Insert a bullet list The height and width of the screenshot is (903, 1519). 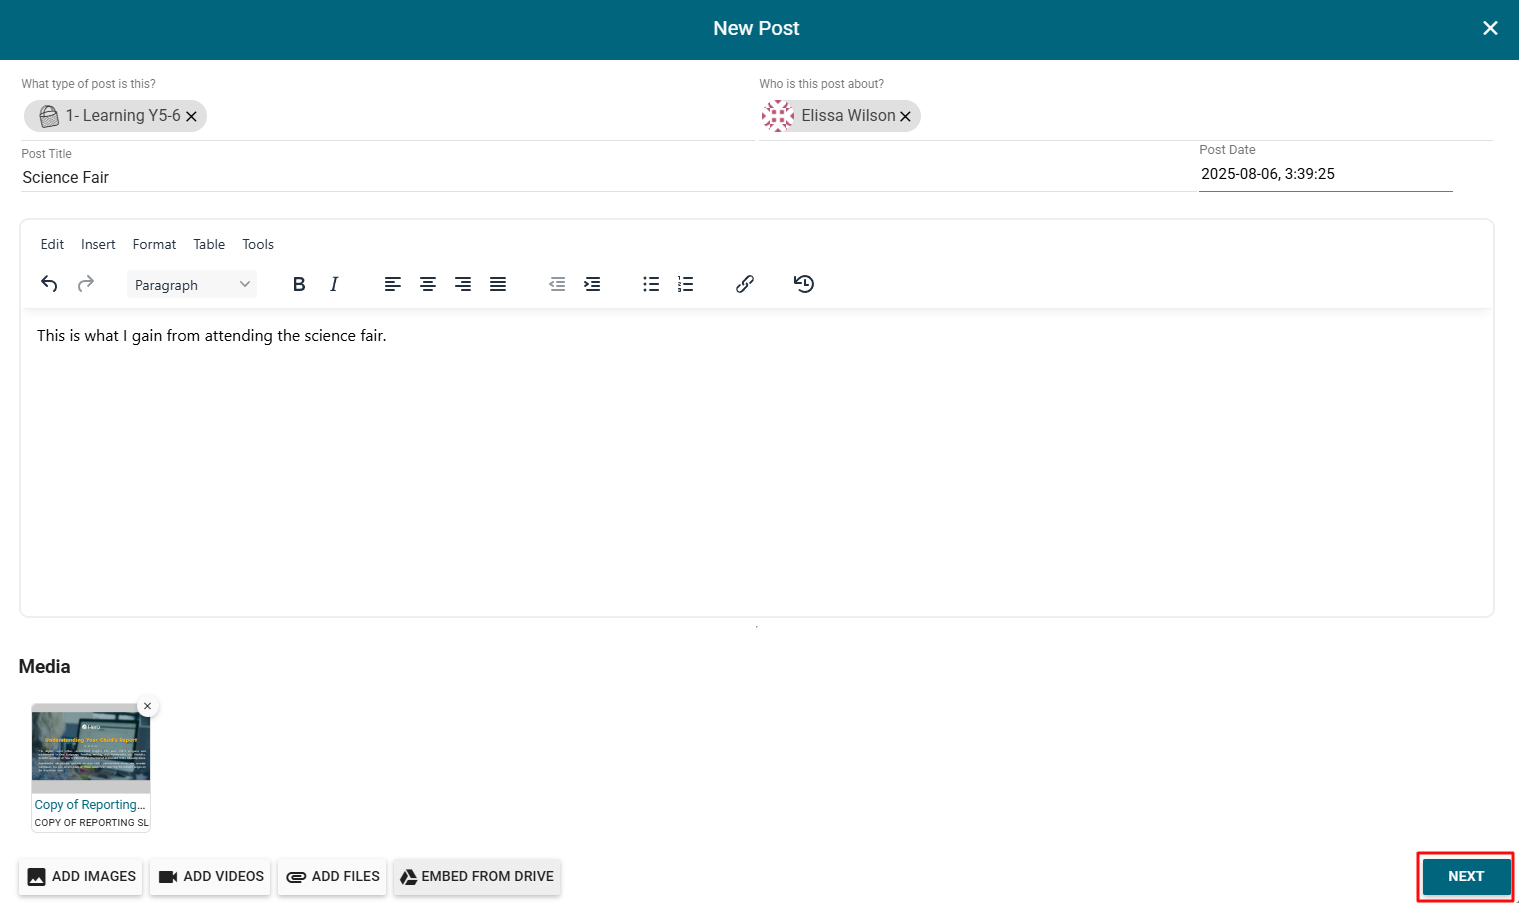651,284
